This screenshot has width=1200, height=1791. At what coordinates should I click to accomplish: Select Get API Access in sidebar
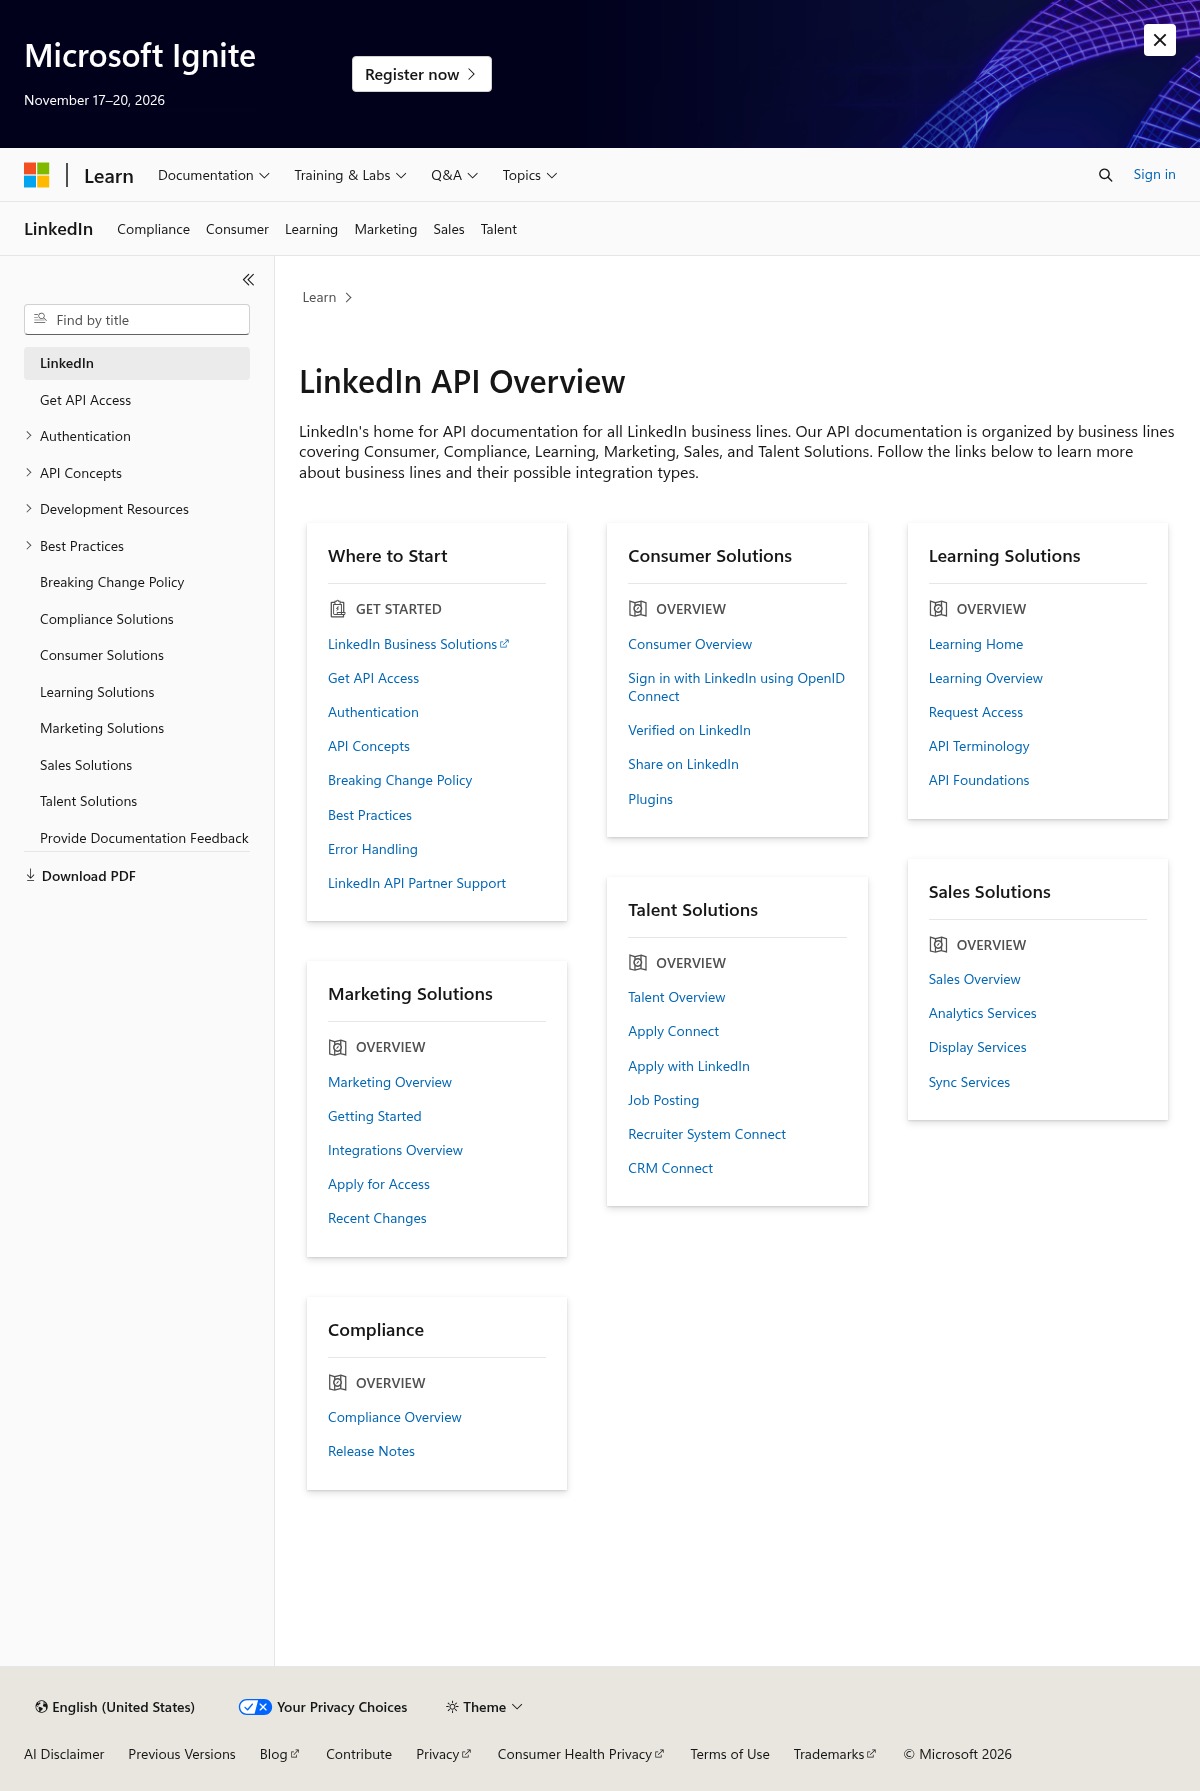tap(85, 400)
